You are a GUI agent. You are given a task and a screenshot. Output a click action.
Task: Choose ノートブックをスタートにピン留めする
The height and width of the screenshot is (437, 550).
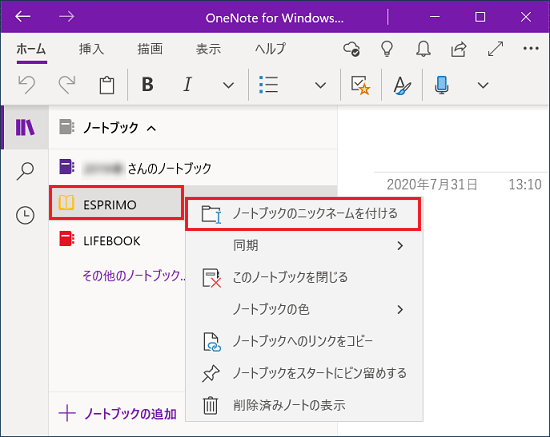click(304, 373)
